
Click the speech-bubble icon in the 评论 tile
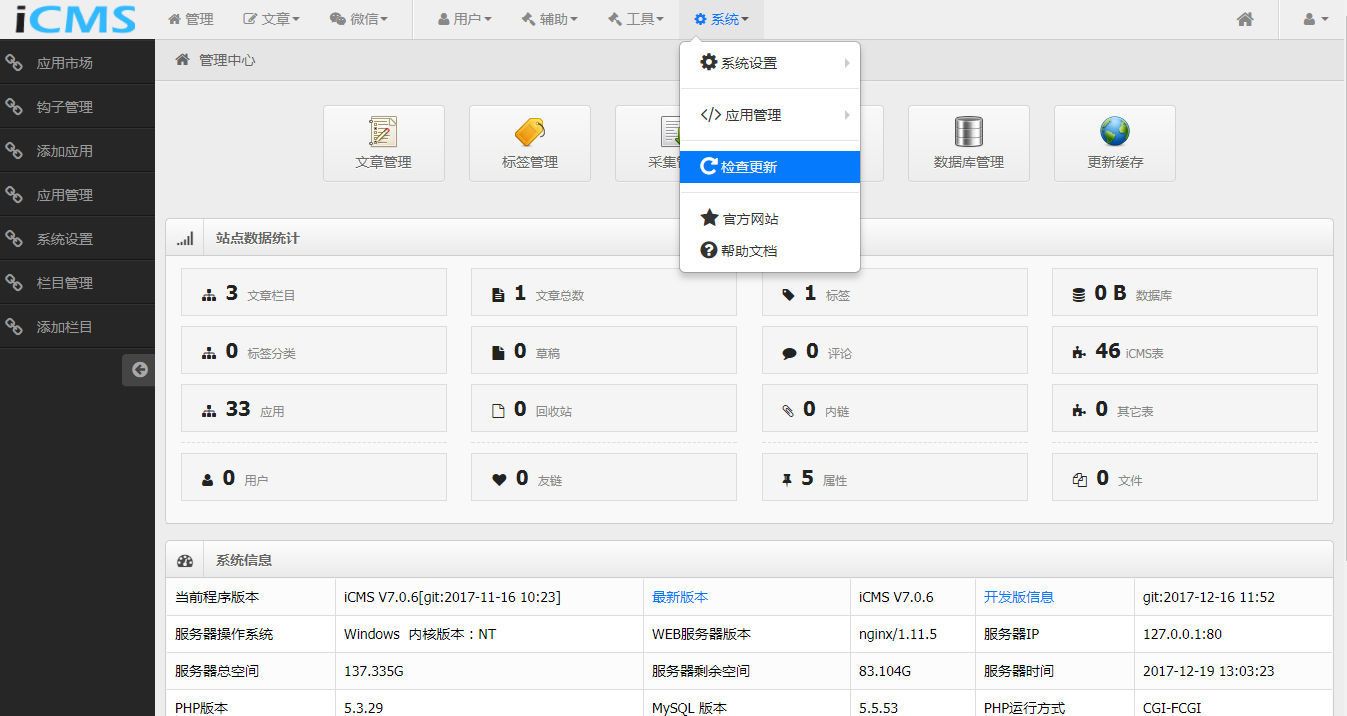(789, 353)
